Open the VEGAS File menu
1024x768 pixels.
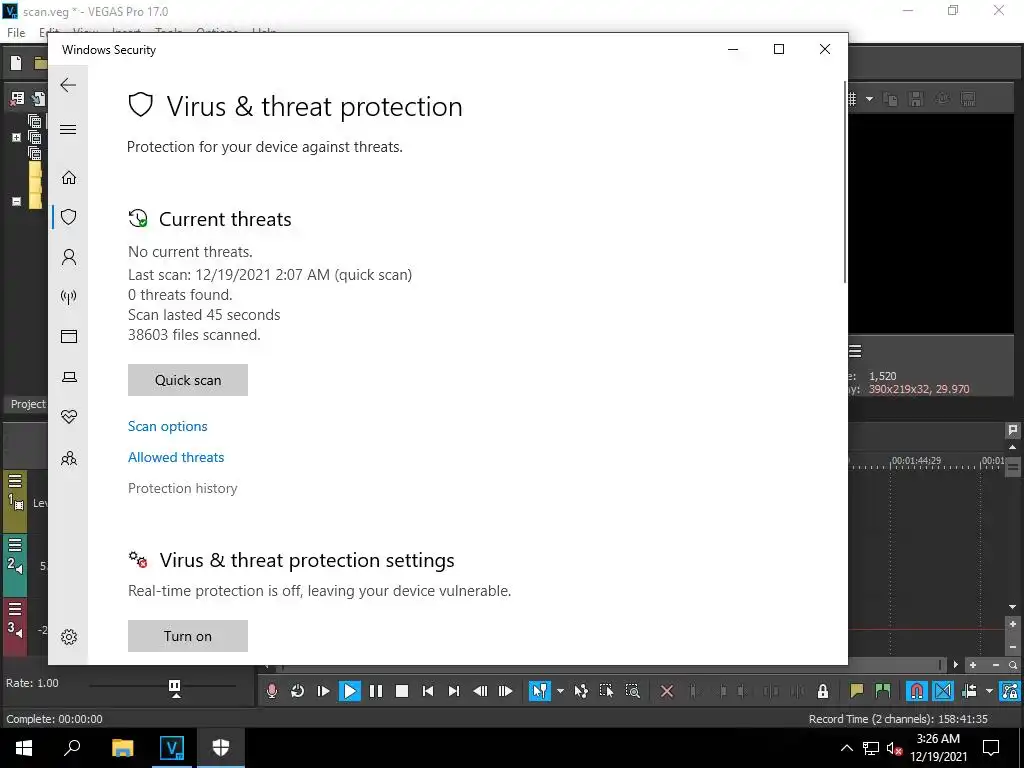16,33
